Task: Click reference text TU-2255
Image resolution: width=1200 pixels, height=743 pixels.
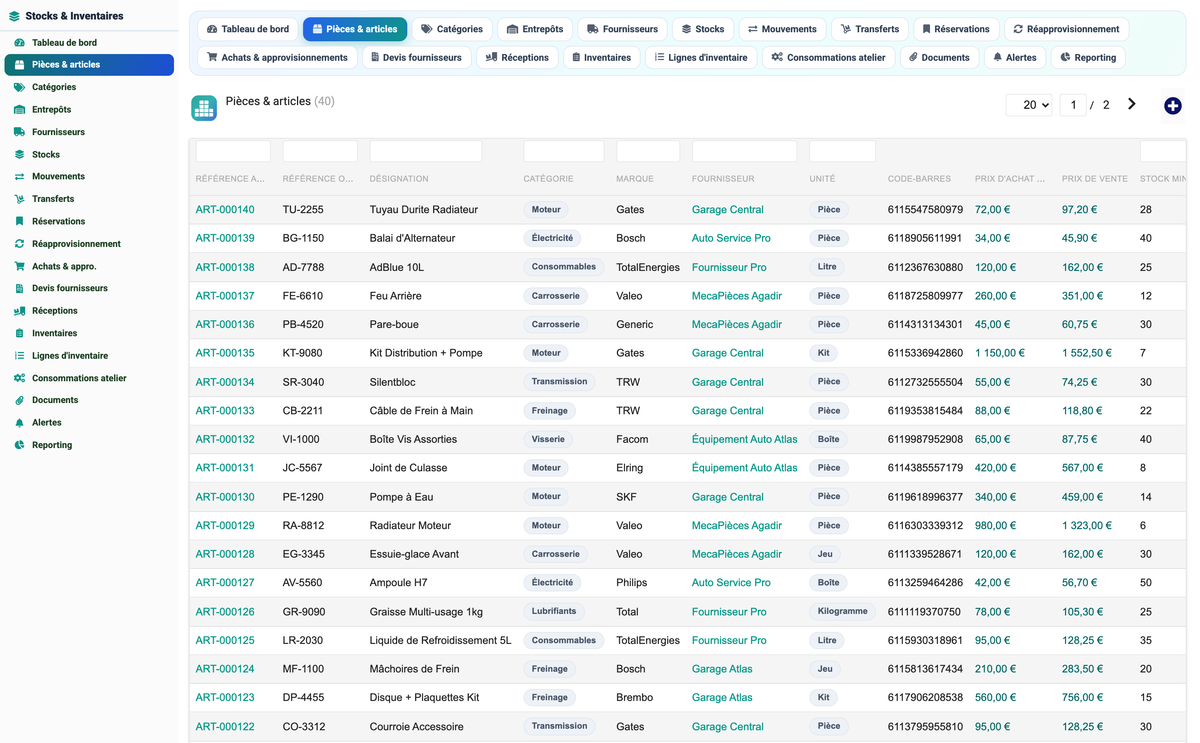Action: click(303, 210)
